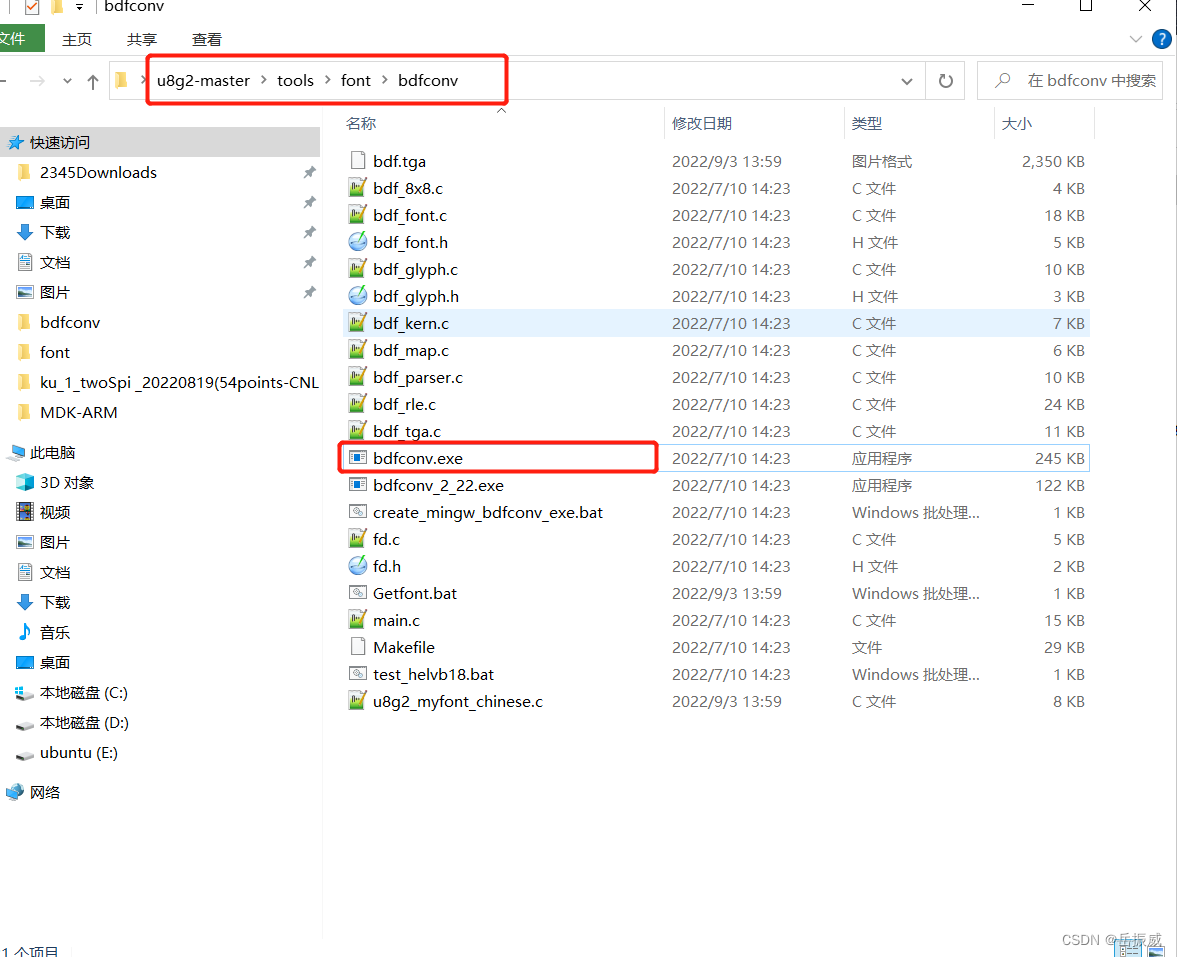Screen dimensions: 1177x957
Task: Toggle ribbon visibility with the chevron
Action: tap(1135, 39)
